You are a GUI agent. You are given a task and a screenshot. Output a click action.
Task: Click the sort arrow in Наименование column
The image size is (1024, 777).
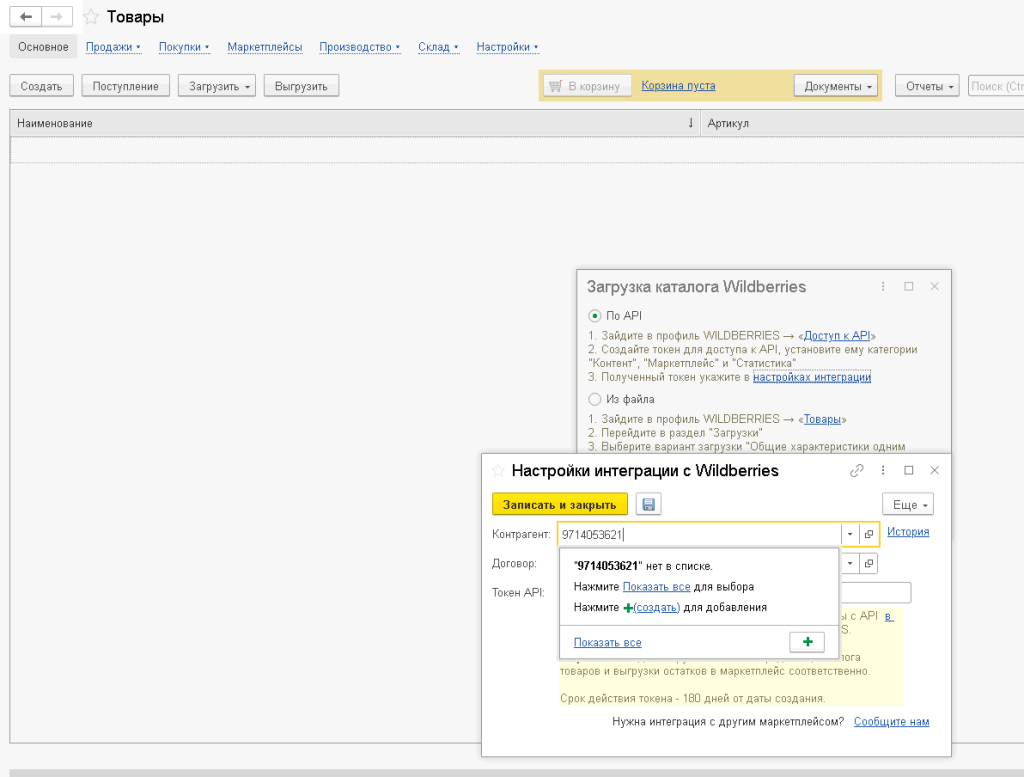point(690,123)
